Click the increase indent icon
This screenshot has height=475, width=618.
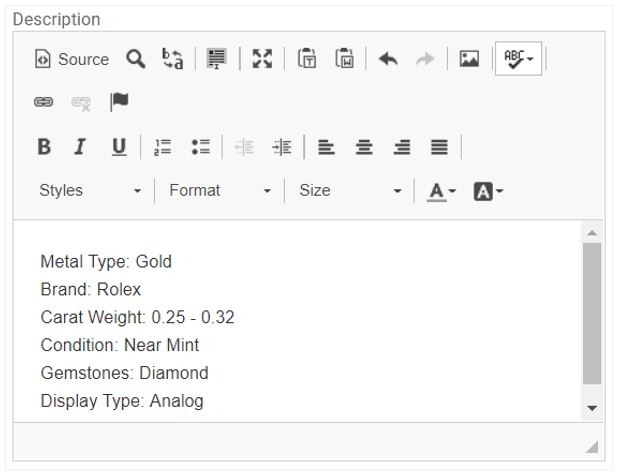[282, 147]
